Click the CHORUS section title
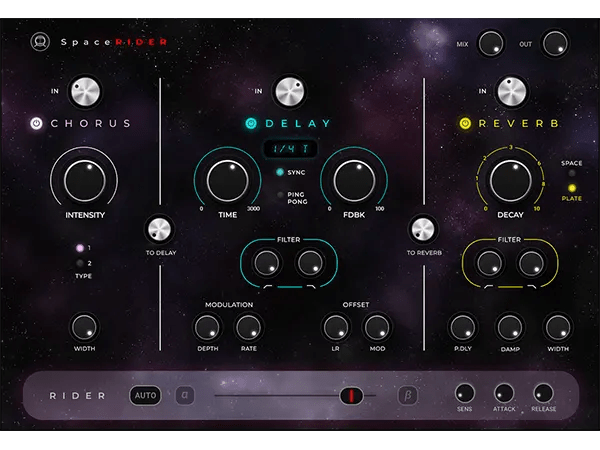The height and width of the screenshot is (450, 600). click(x=91, y=123)
